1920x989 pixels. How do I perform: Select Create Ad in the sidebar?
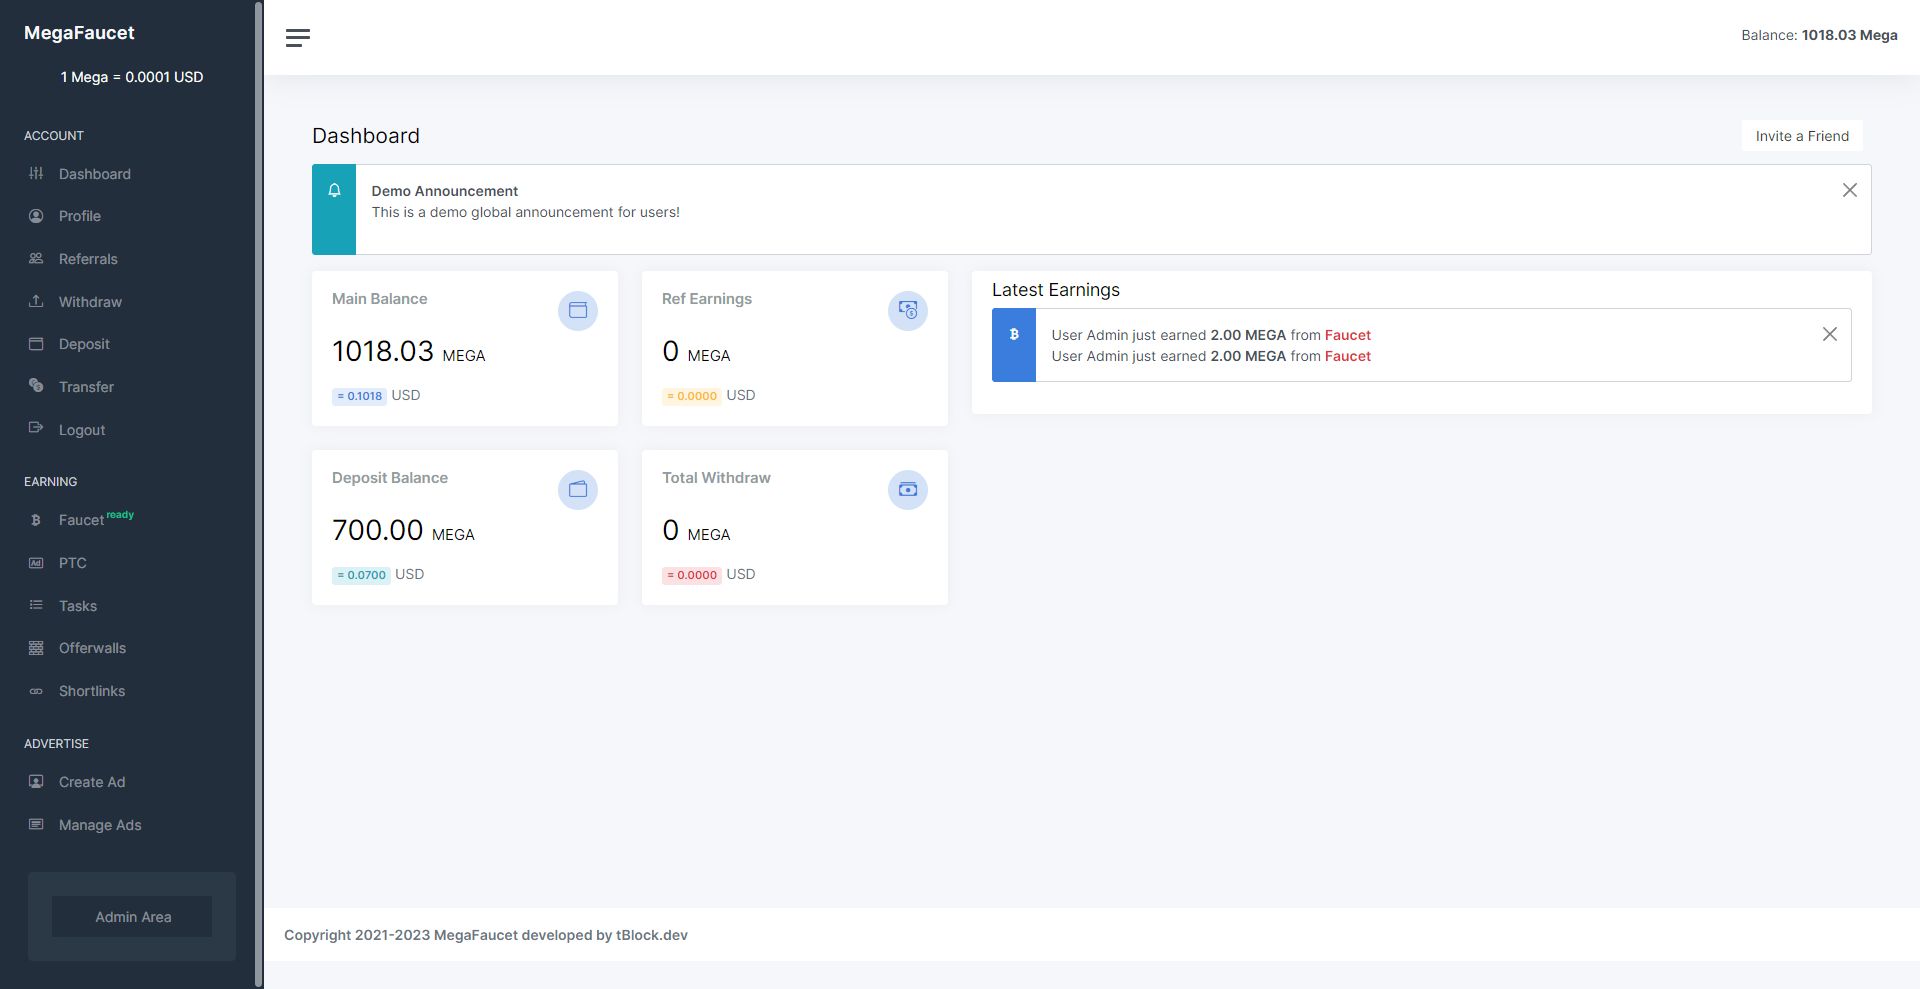[92, 782]
